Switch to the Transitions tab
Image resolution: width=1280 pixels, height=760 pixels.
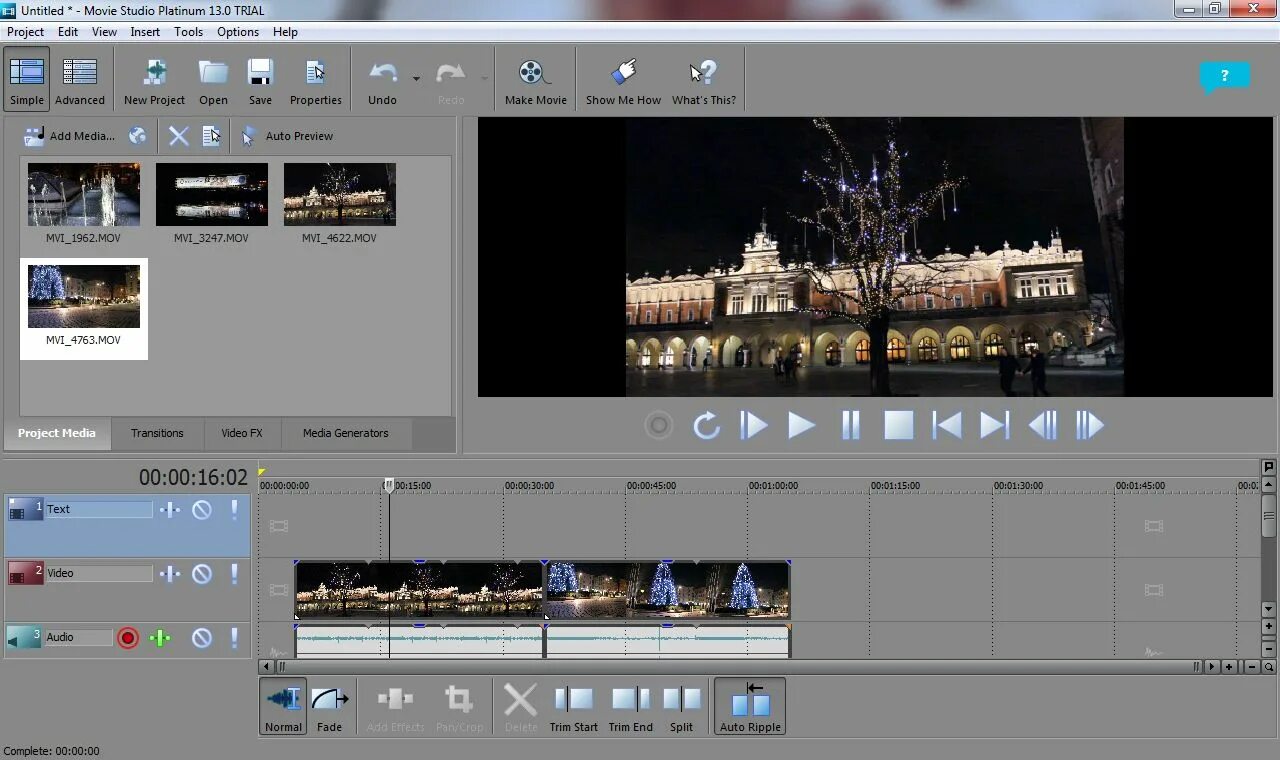tap(157, 433)
